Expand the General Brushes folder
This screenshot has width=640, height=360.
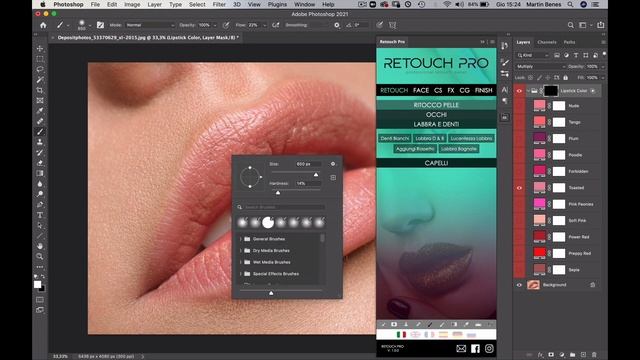click(241, 239)
